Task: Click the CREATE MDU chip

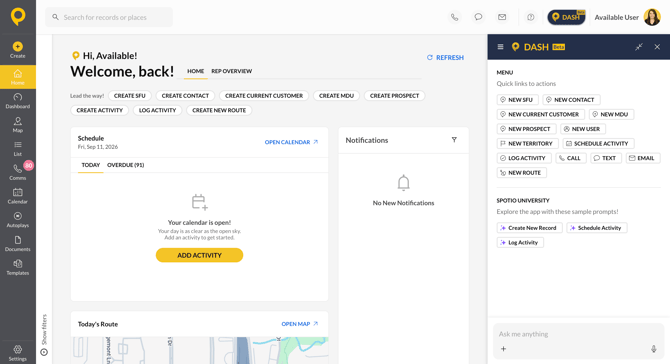Action: pyautogui.click(x=336, y=96)
